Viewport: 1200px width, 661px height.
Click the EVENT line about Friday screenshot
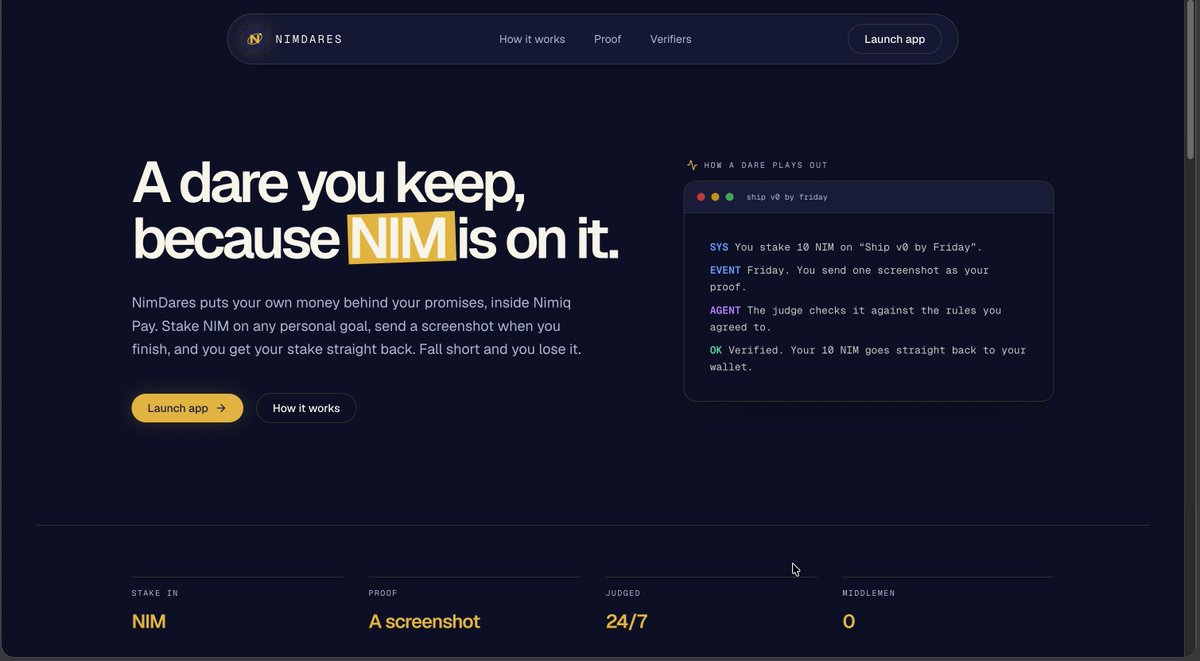tap(849, 279)
